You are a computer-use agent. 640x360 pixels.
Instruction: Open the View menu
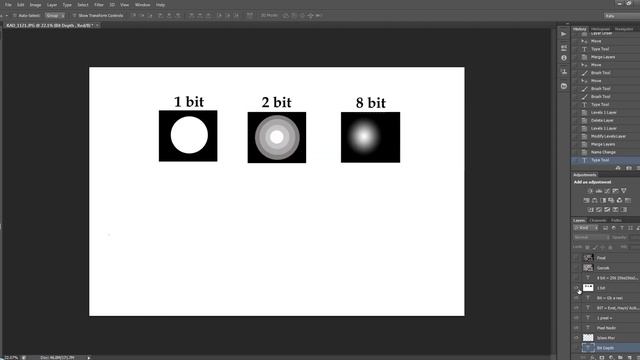coord(124,5)
